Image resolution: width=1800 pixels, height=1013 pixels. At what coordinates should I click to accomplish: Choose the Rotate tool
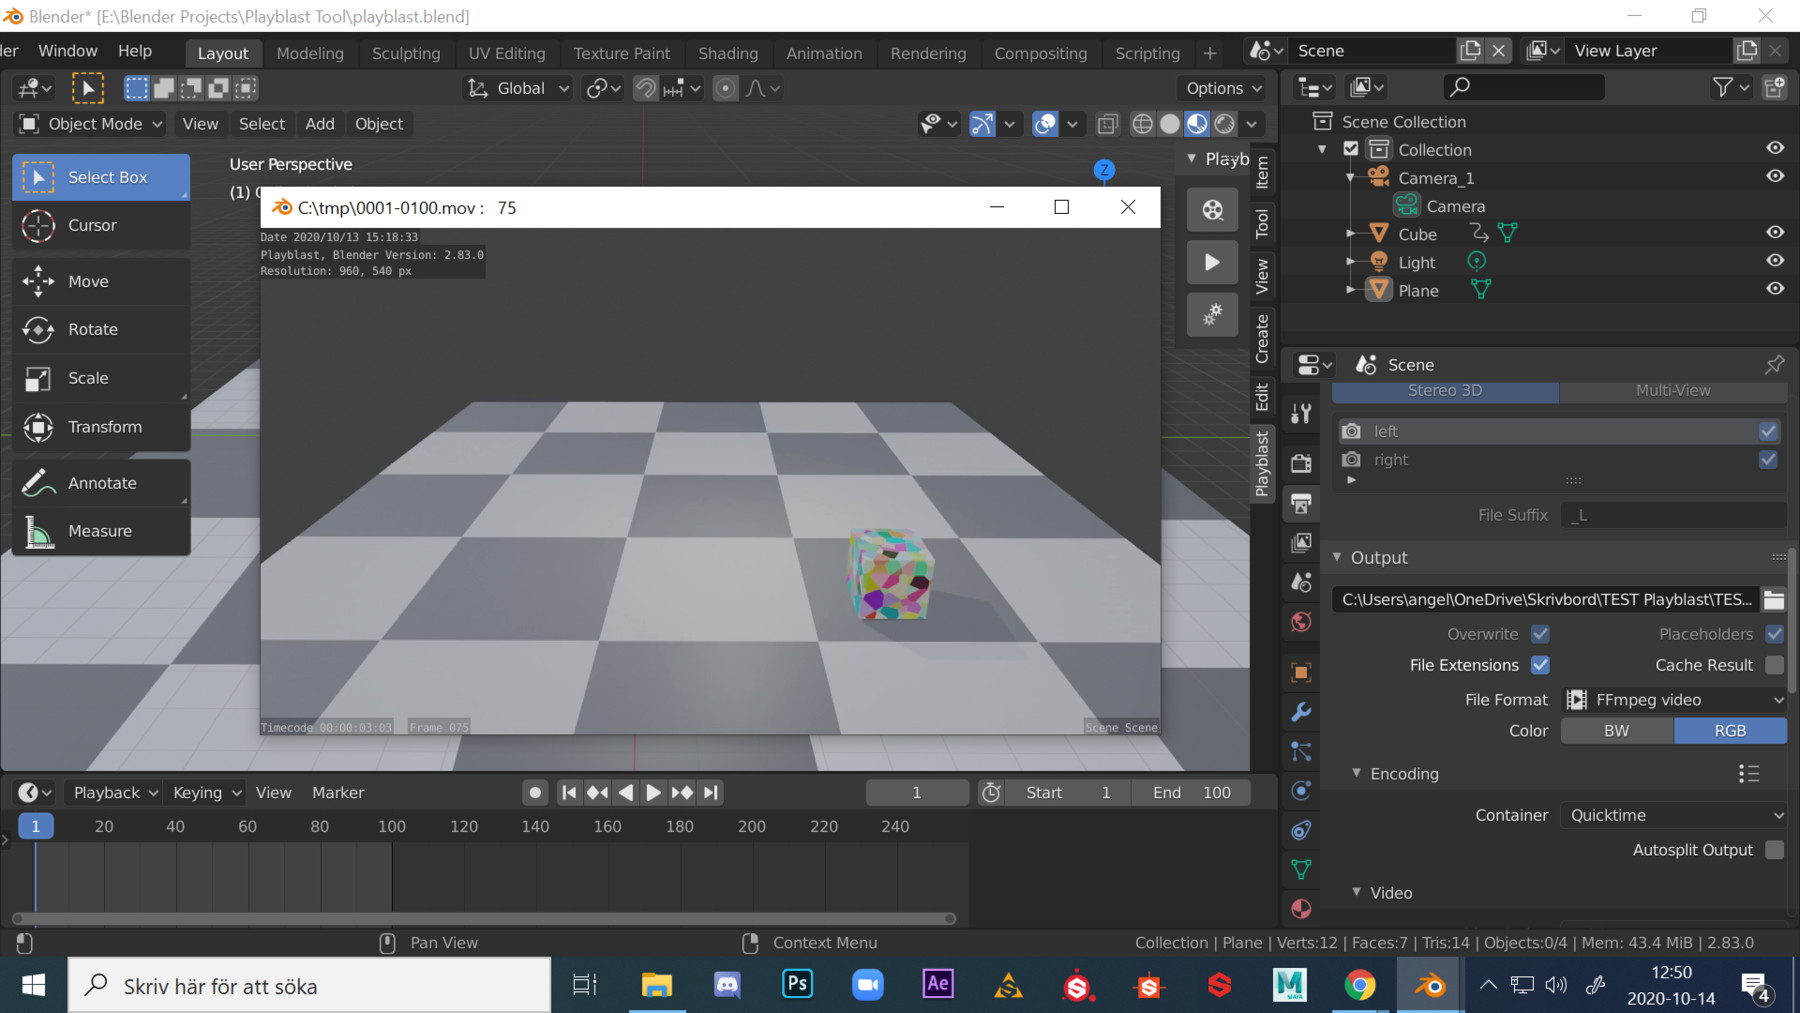(x=101, y=330)
